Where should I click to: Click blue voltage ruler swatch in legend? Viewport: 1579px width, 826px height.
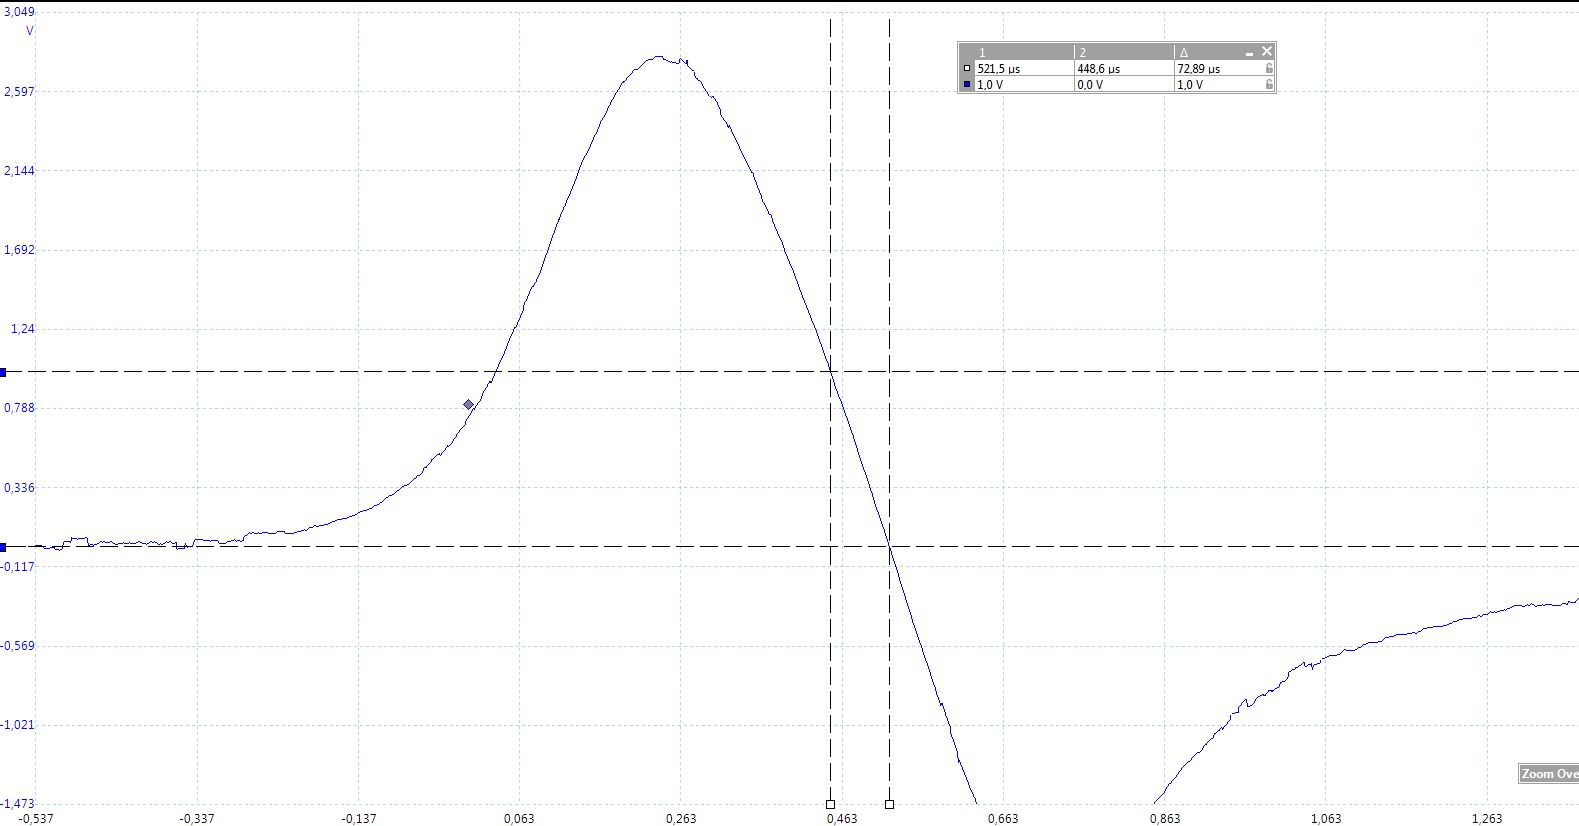(x=967, y=85)
